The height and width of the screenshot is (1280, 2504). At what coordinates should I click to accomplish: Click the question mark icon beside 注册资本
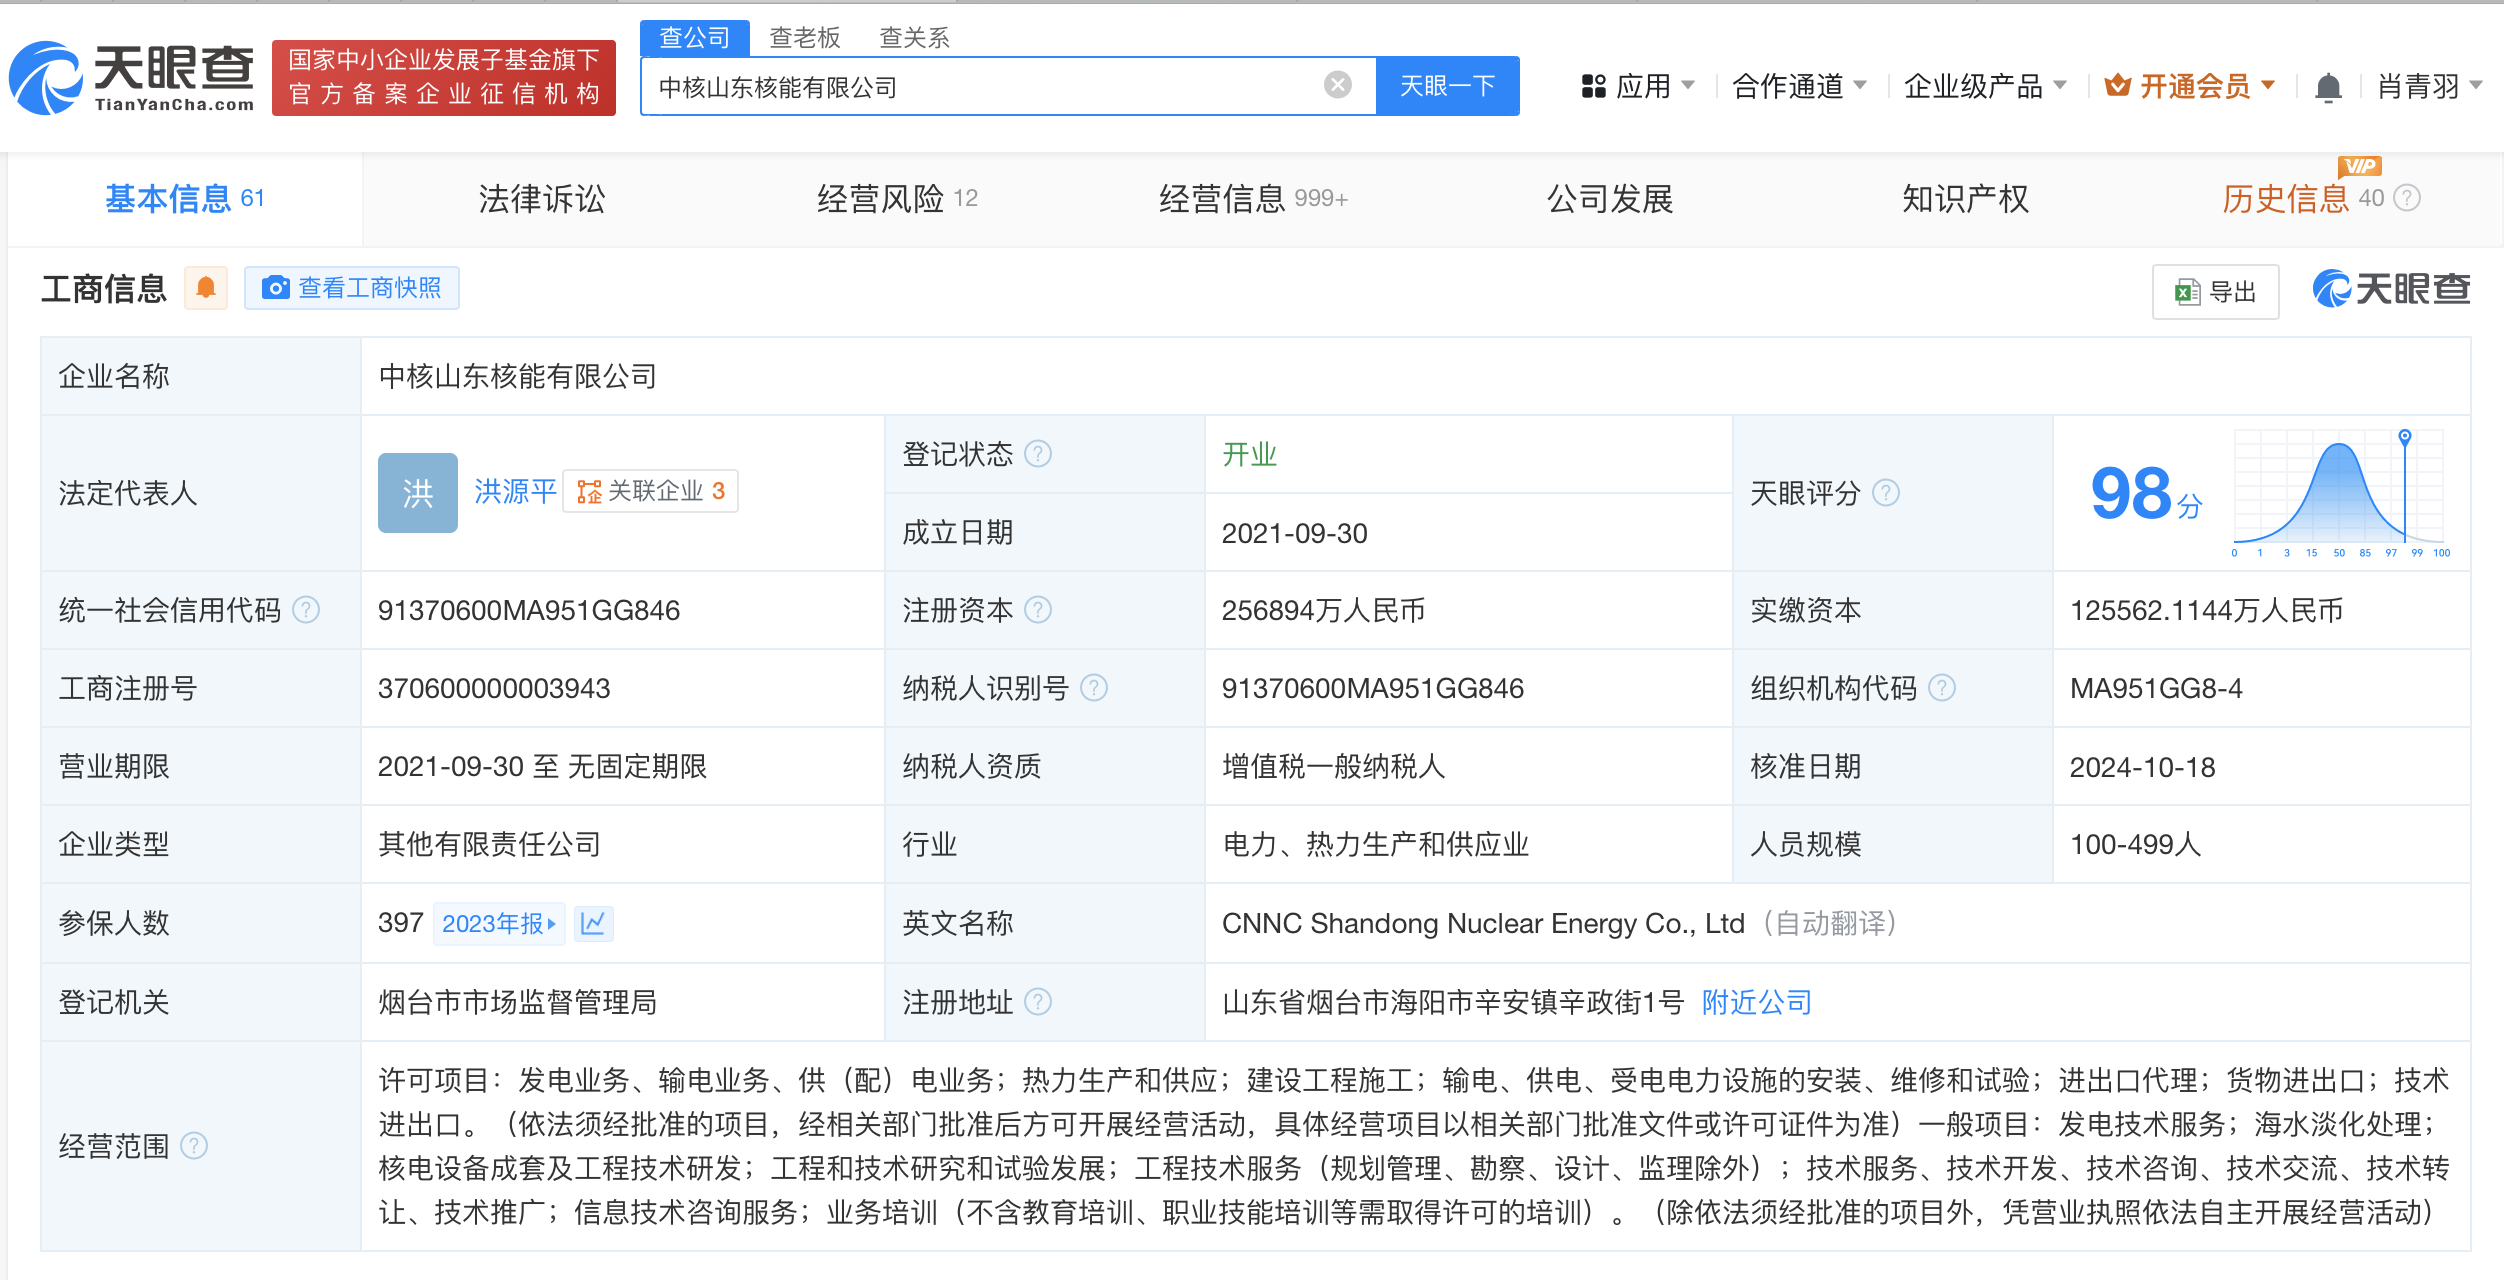[1040, 610]
